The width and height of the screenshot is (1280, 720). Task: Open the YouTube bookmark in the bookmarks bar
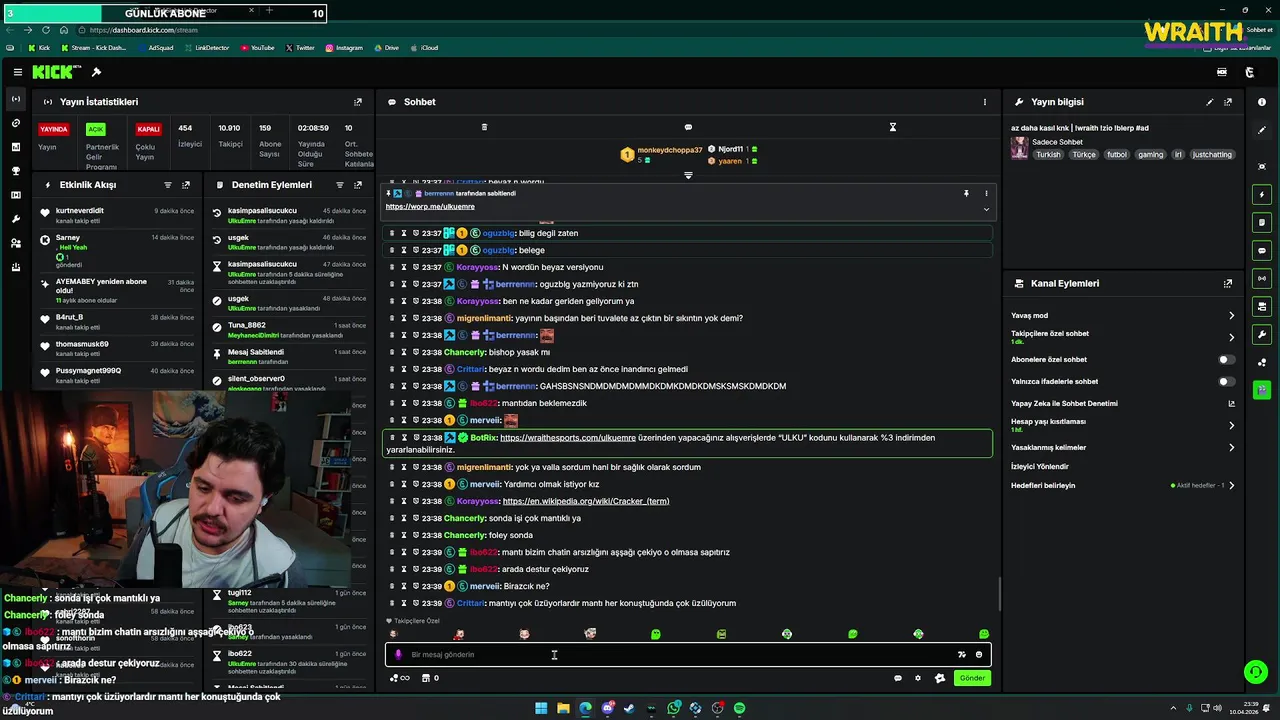pyautogui.click(x=257, y=48)
